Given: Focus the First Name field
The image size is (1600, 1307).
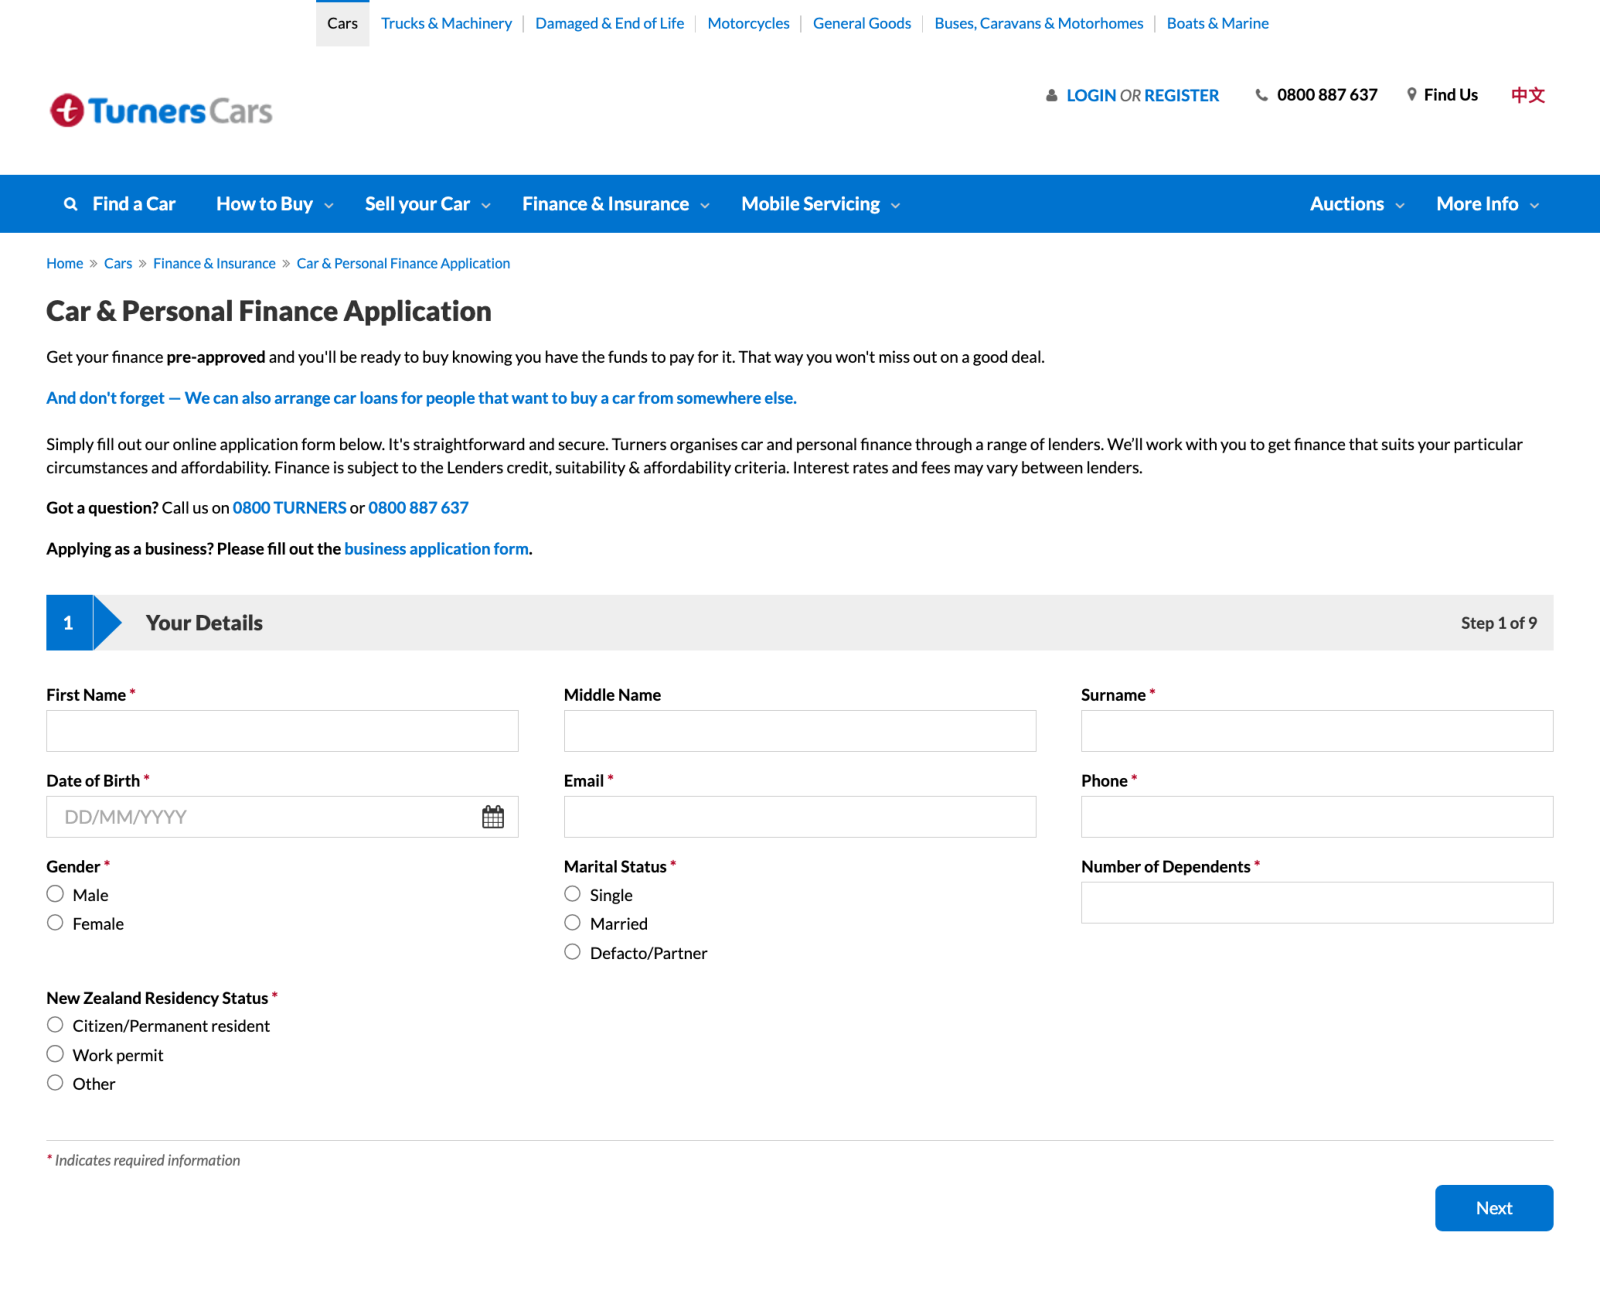Looking at the screenshot, I should tap(282, 731).
